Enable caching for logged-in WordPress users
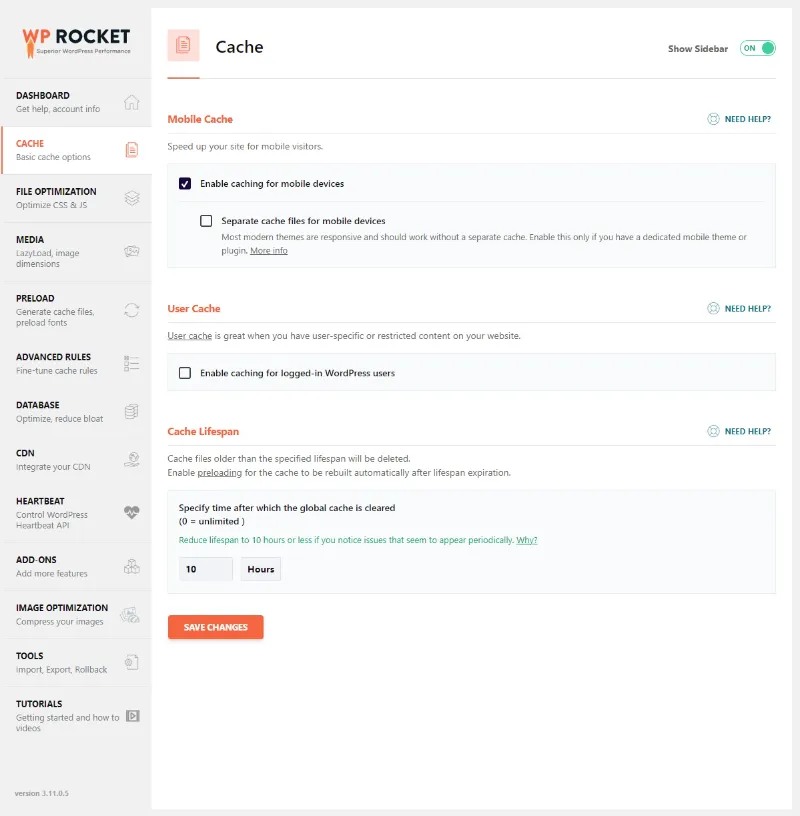The height and width of the screenshot is (816, 800). 184,372
